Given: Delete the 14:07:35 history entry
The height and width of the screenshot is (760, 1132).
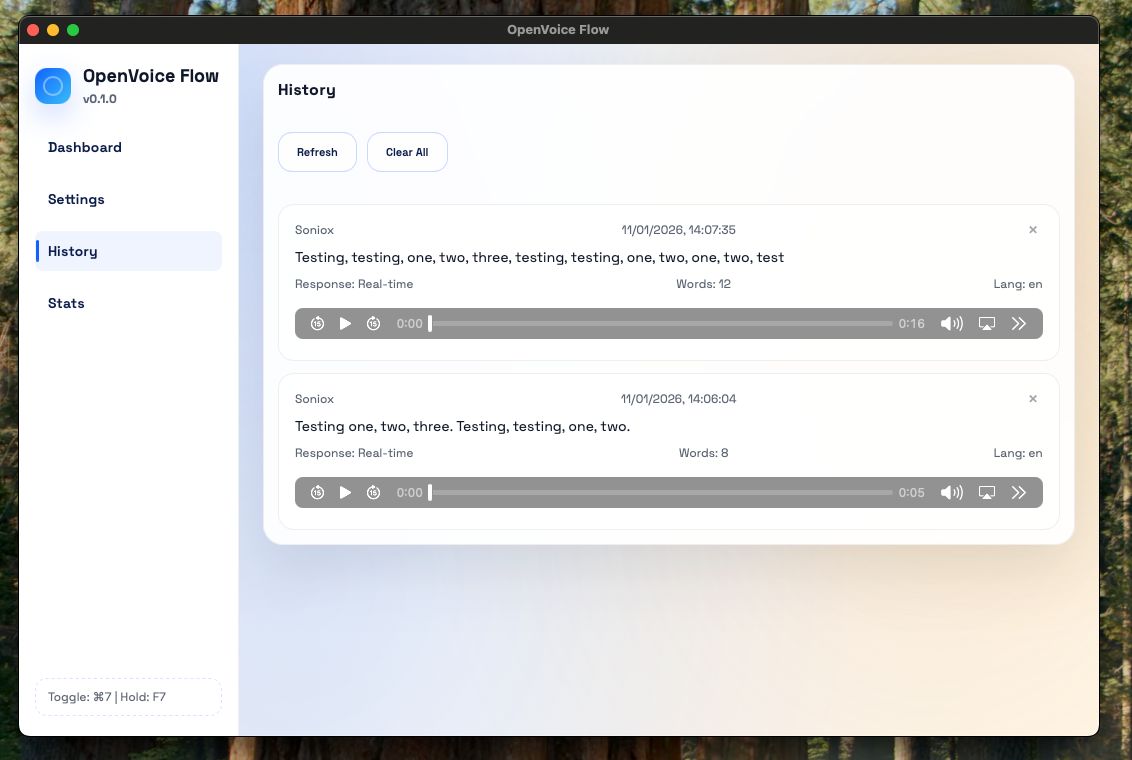Looking at the screenshot, I should (x=1032, y=230).
